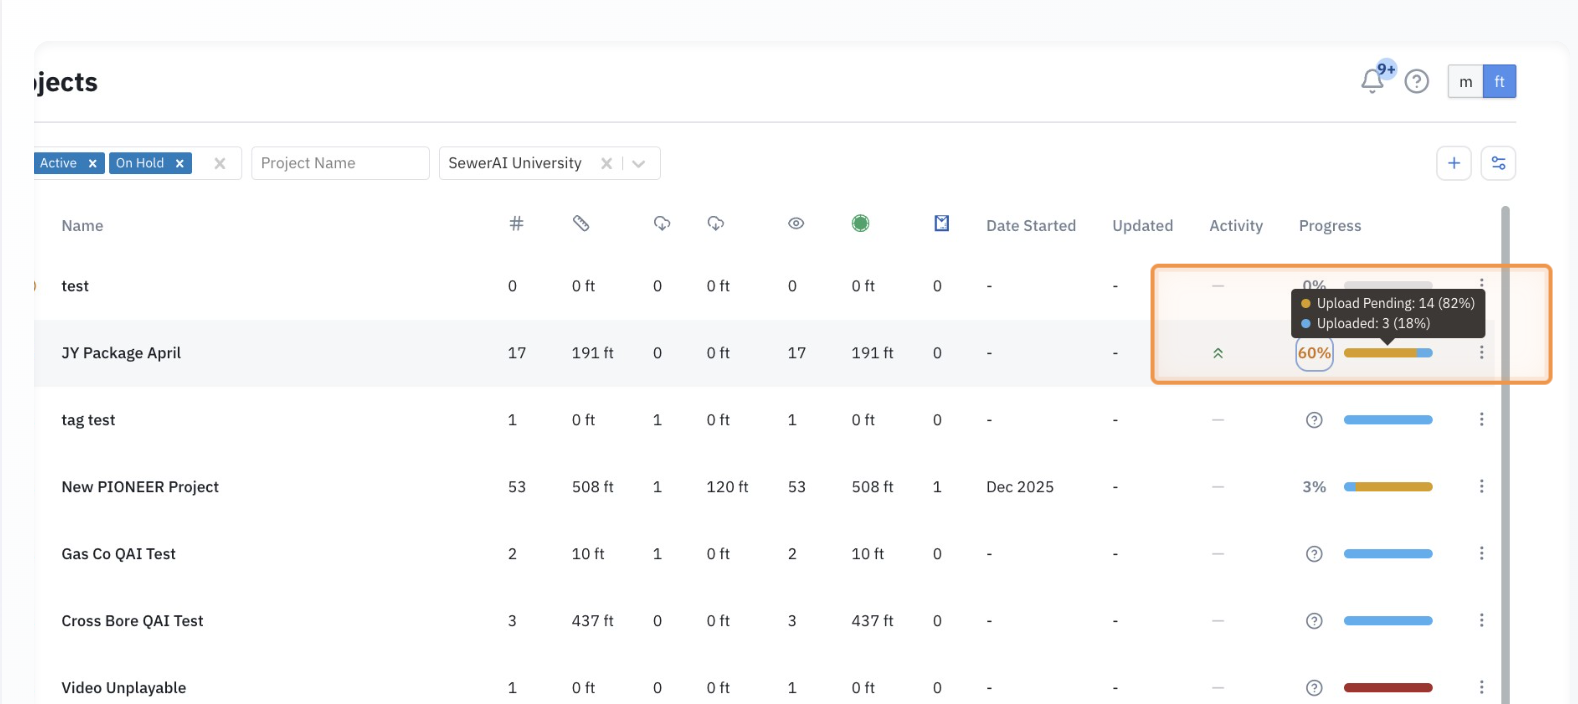Open the three-dot menu for Gas Co QAI Test
The height and width of the screenshot is (704, 1578).
click(x=1481, y=554)
